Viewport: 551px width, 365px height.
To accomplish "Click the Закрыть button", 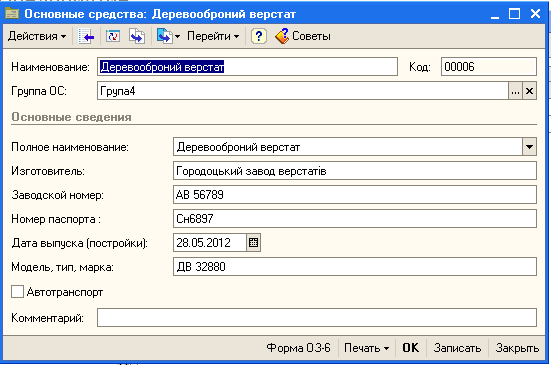I will (x=517, y=348).
